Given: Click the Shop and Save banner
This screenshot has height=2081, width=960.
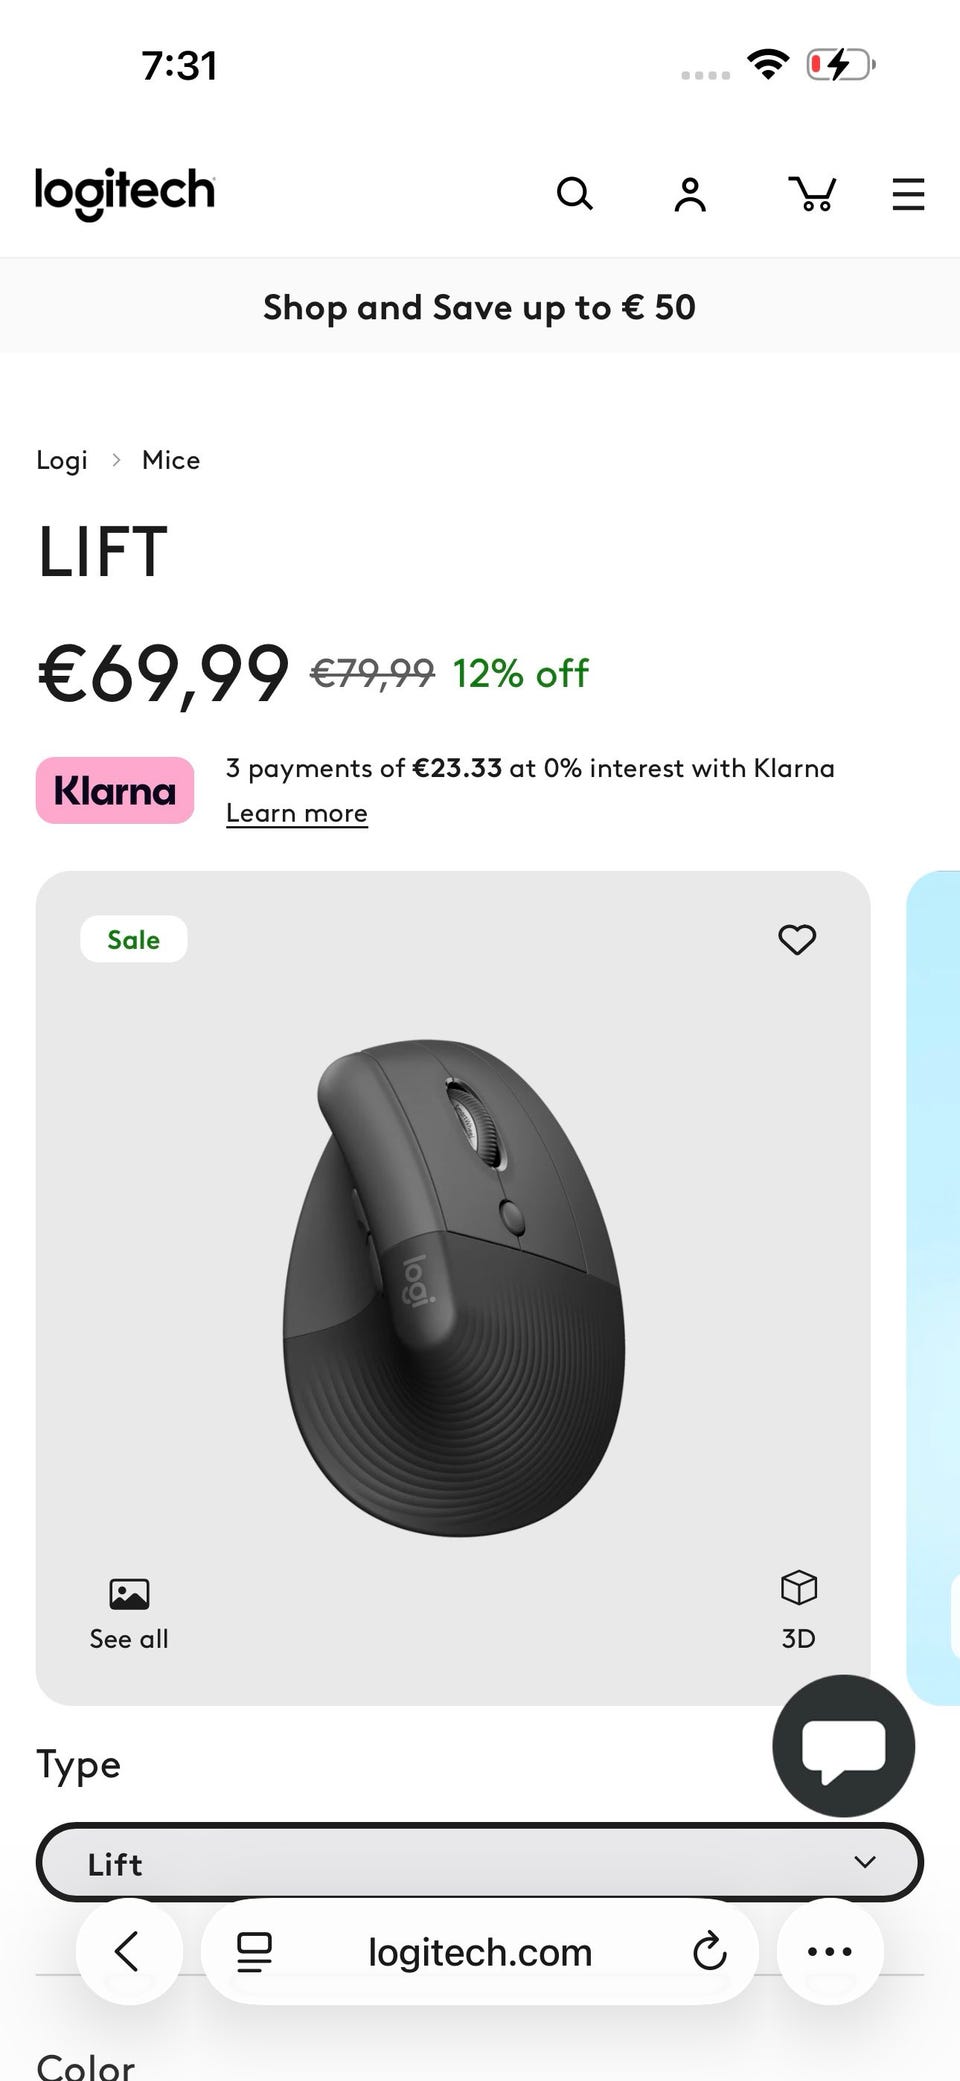Looking at the screenshot, I should tap(480, 306).
